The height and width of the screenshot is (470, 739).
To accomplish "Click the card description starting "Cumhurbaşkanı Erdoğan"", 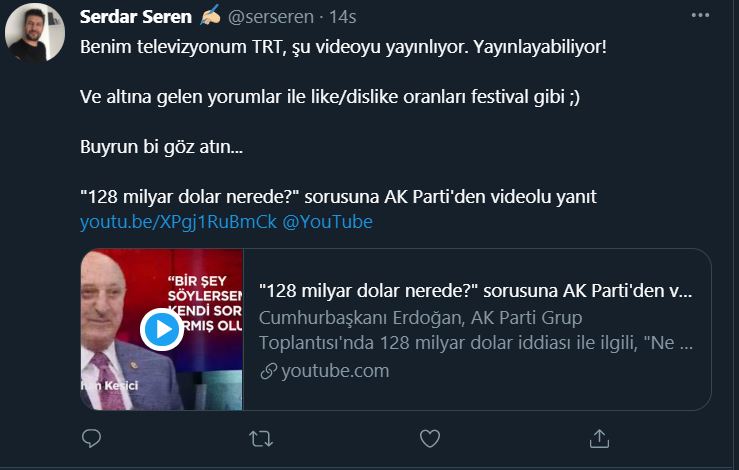I will [x=475, y=331].
